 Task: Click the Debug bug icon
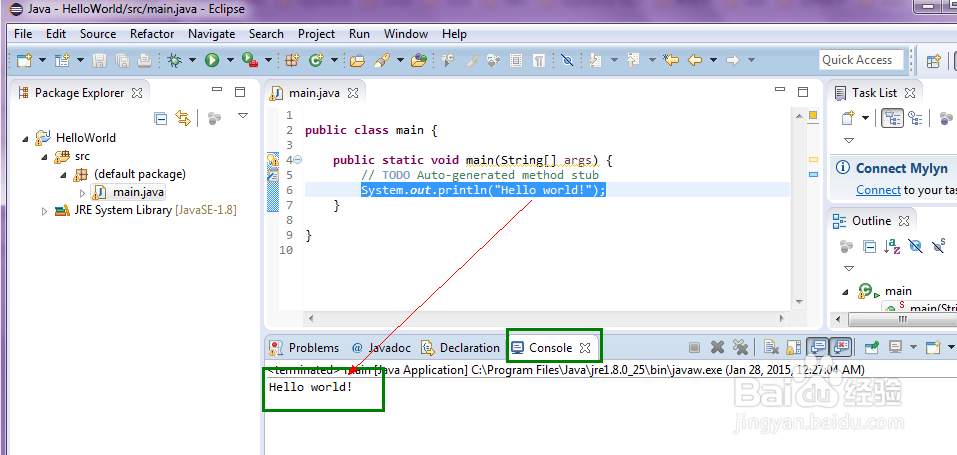(x=175, y=60)
